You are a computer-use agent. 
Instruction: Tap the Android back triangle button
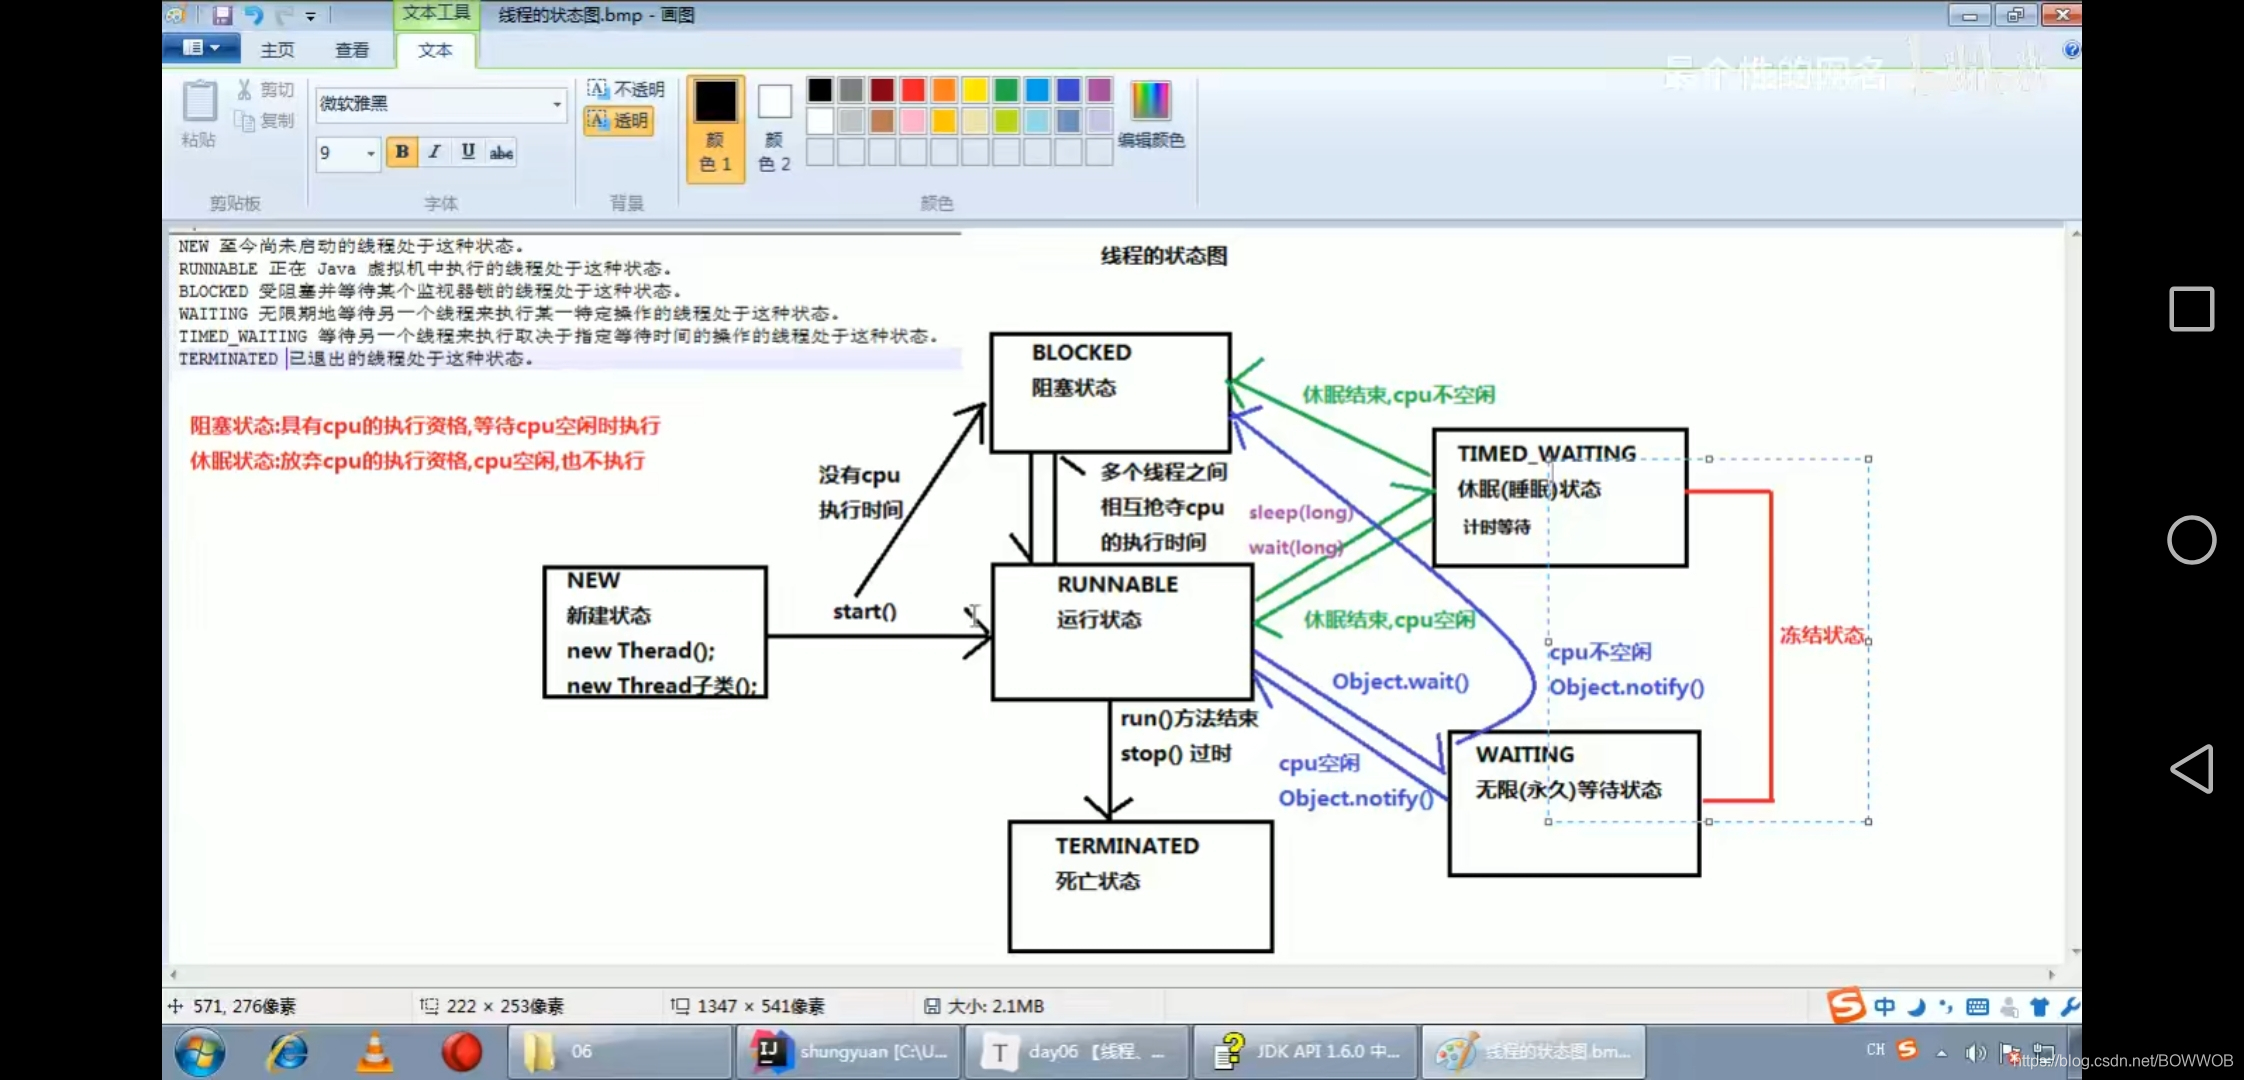pyautogui.click(x=2190, y=769)
